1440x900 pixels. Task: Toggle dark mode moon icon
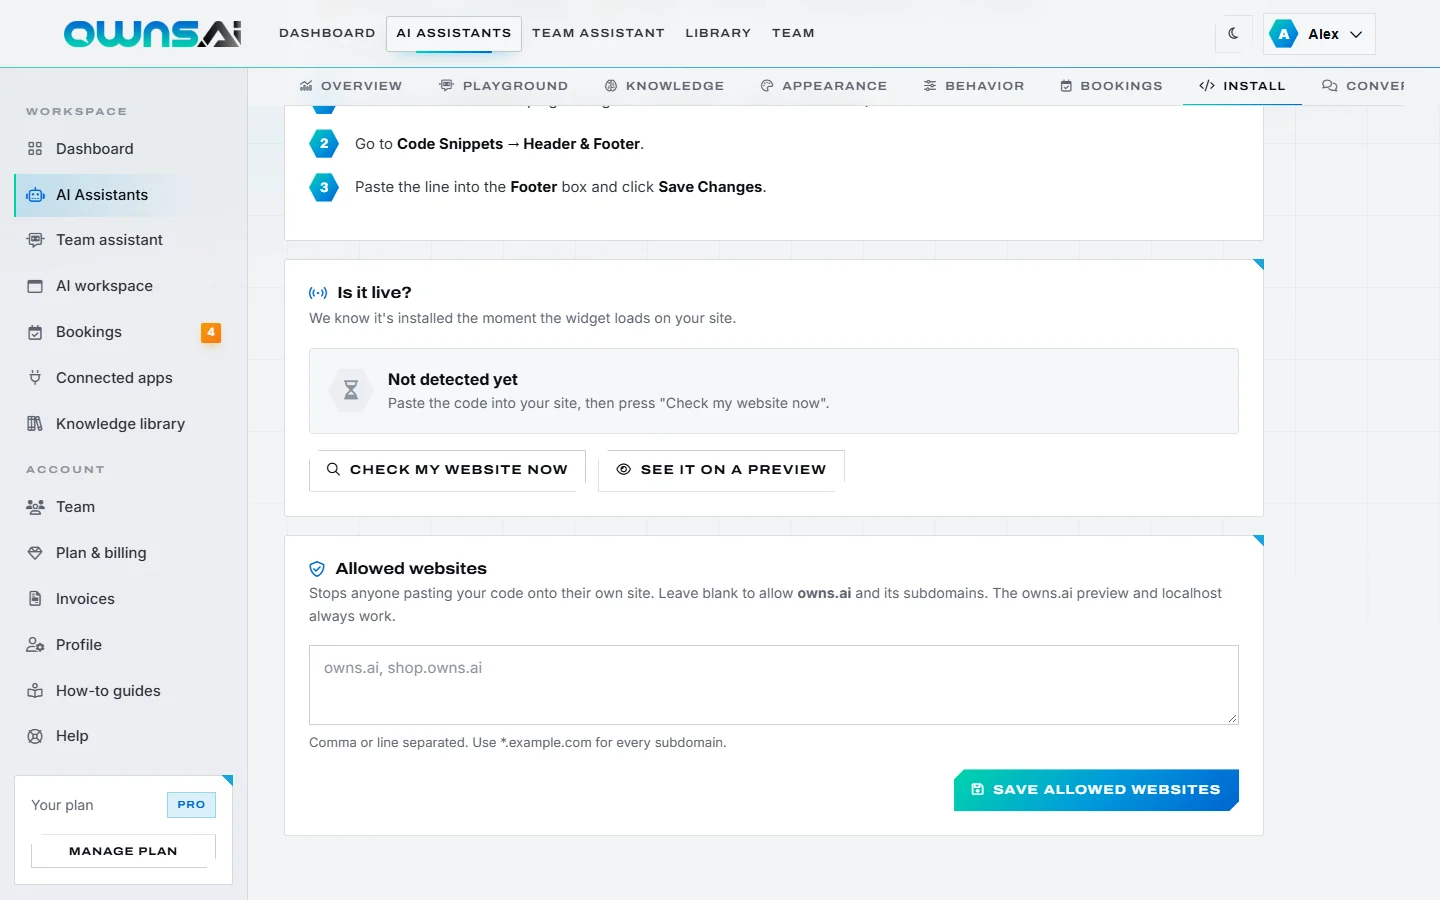pos(1234,33)
